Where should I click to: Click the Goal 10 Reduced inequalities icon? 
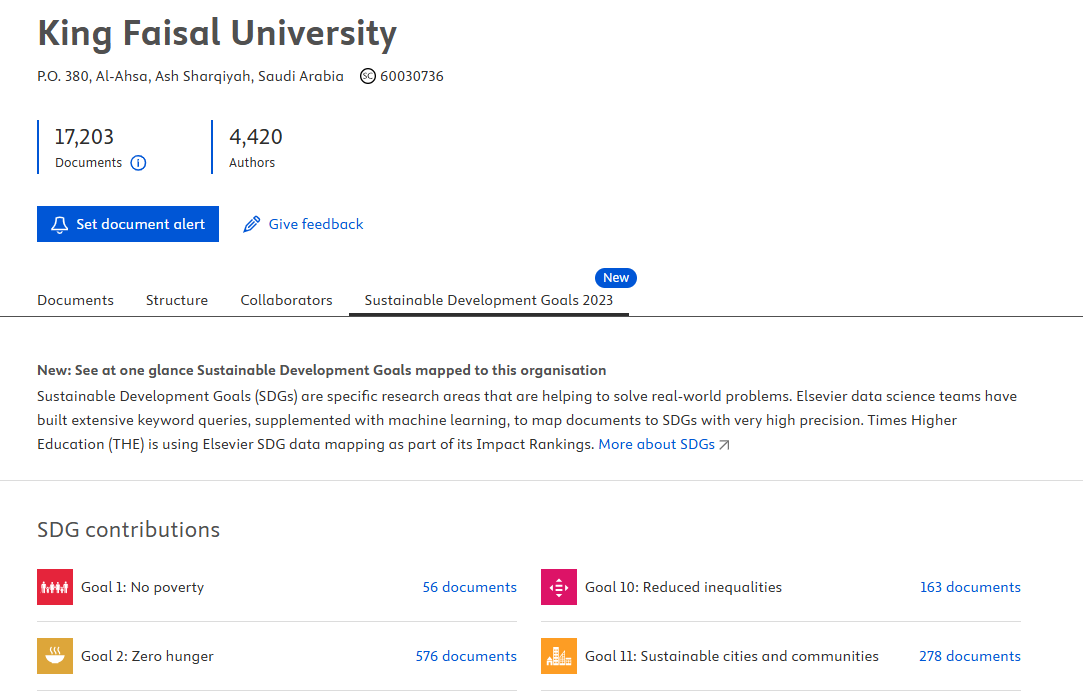pos(559,587)
